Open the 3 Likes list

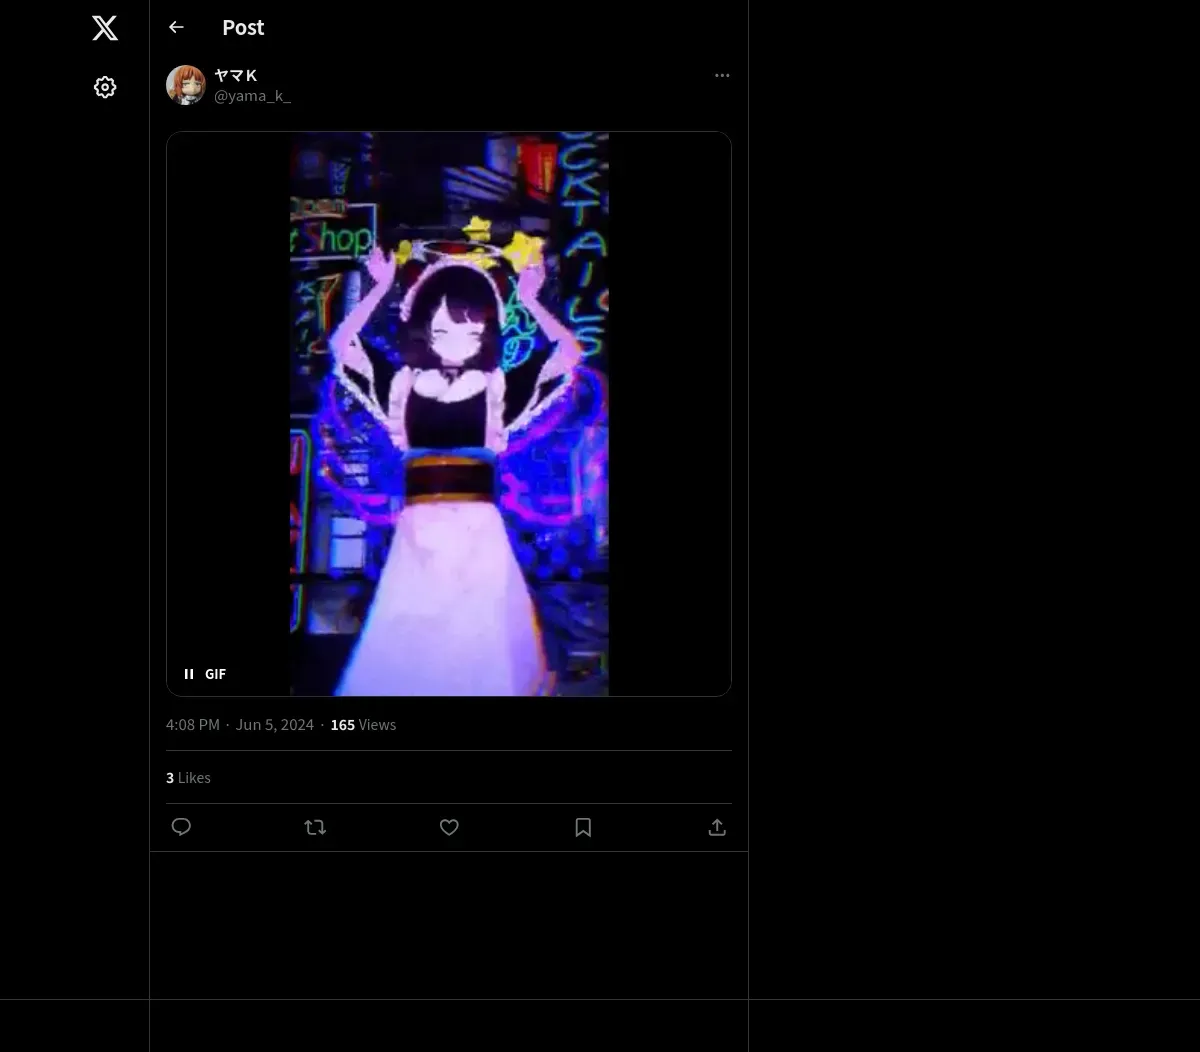coord(188,777)
